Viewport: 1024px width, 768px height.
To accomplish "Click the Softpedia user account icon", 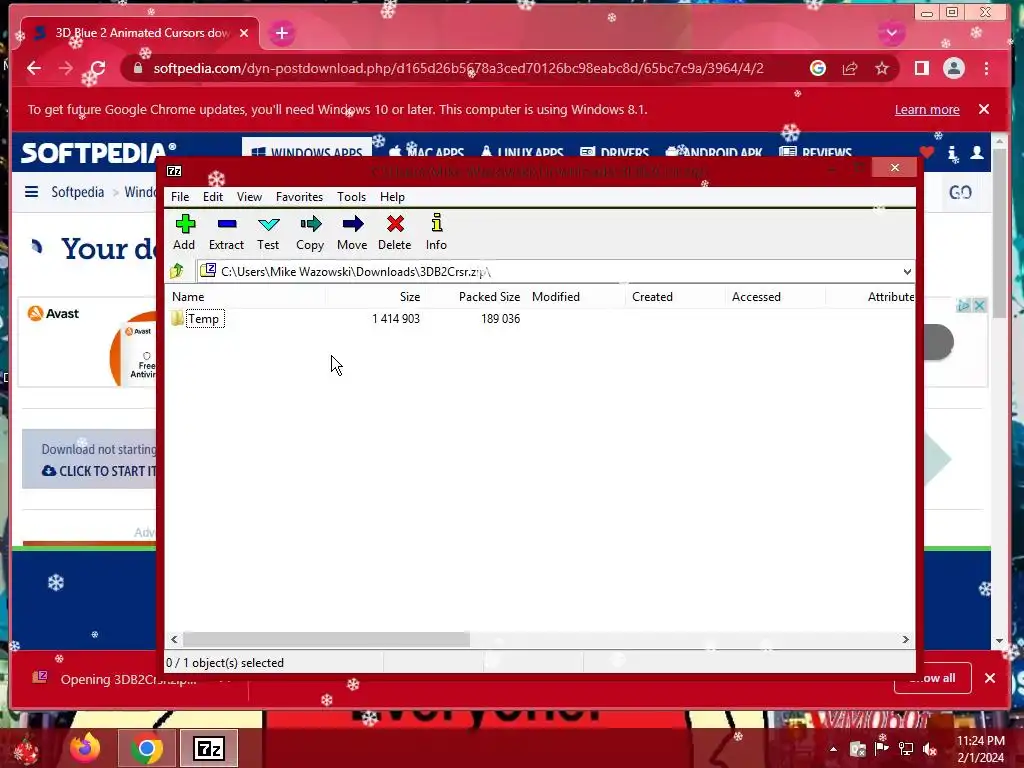I will 977,153.
